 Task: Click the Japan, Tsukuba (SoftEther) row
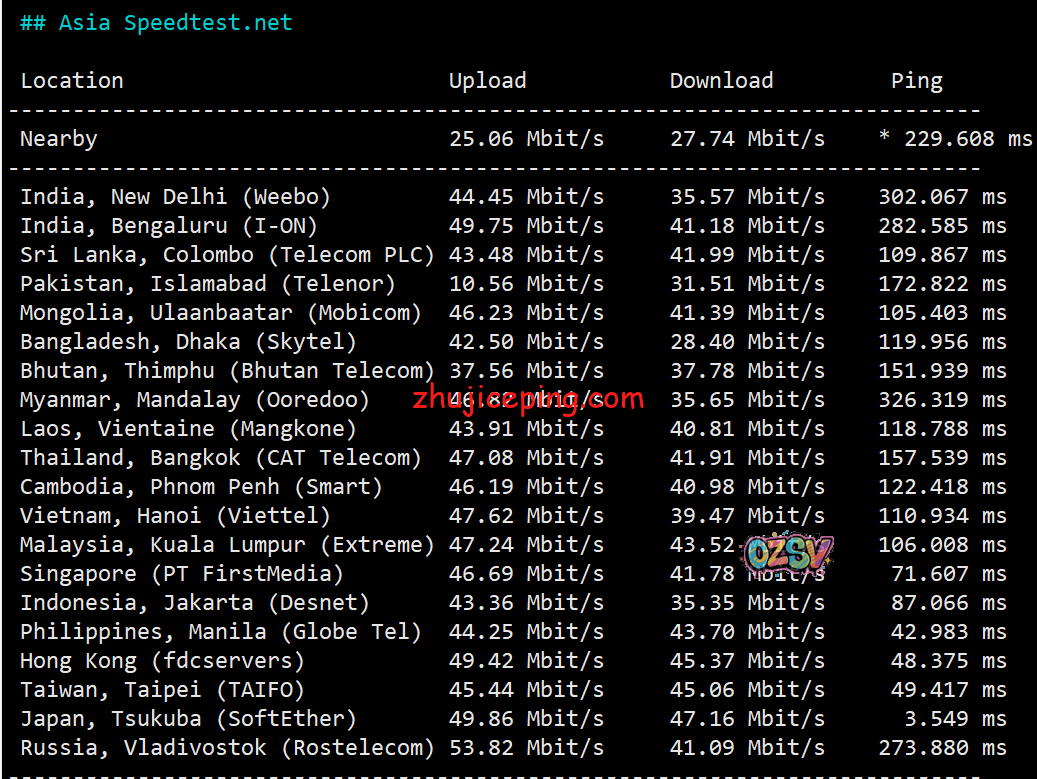188,719
